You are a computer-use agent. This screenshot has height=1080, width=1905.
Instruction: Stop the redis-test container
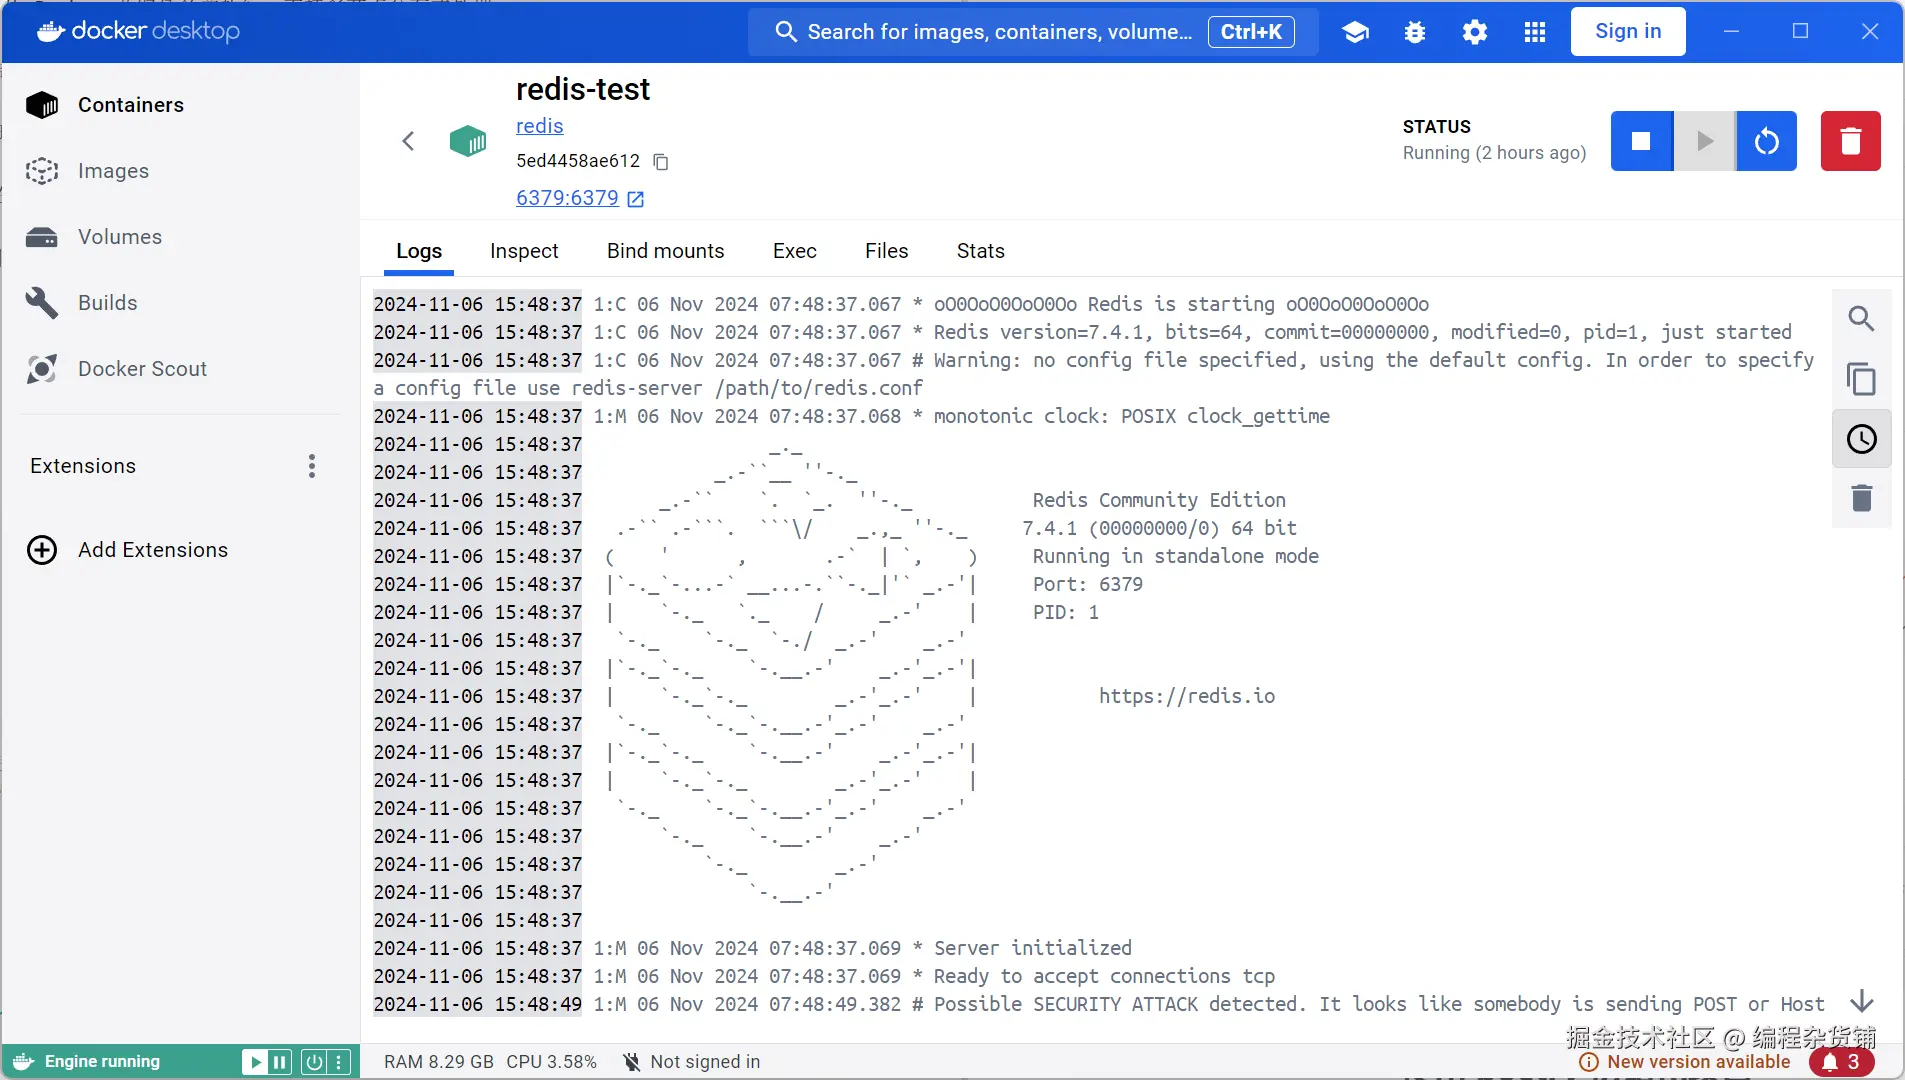(x=1641, y=141)
